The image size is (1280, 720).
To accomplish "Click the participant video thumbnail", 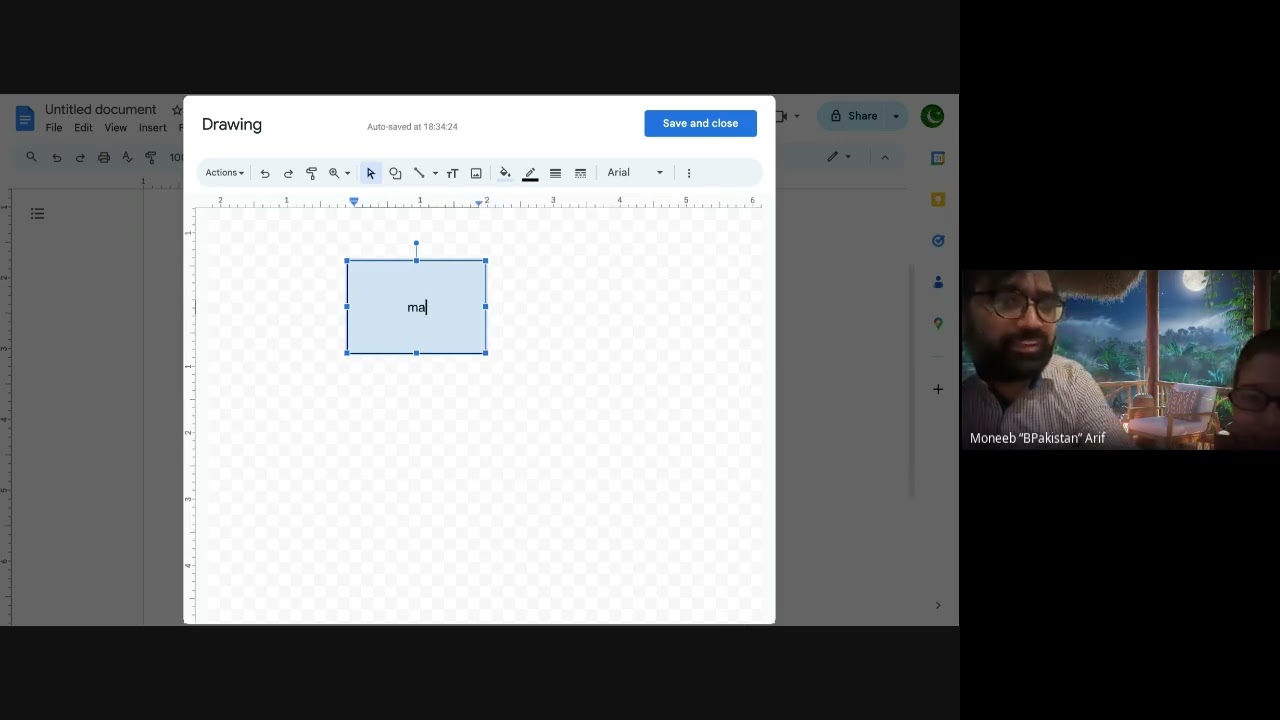I will pyautogui.click(x=1120, y=359).
